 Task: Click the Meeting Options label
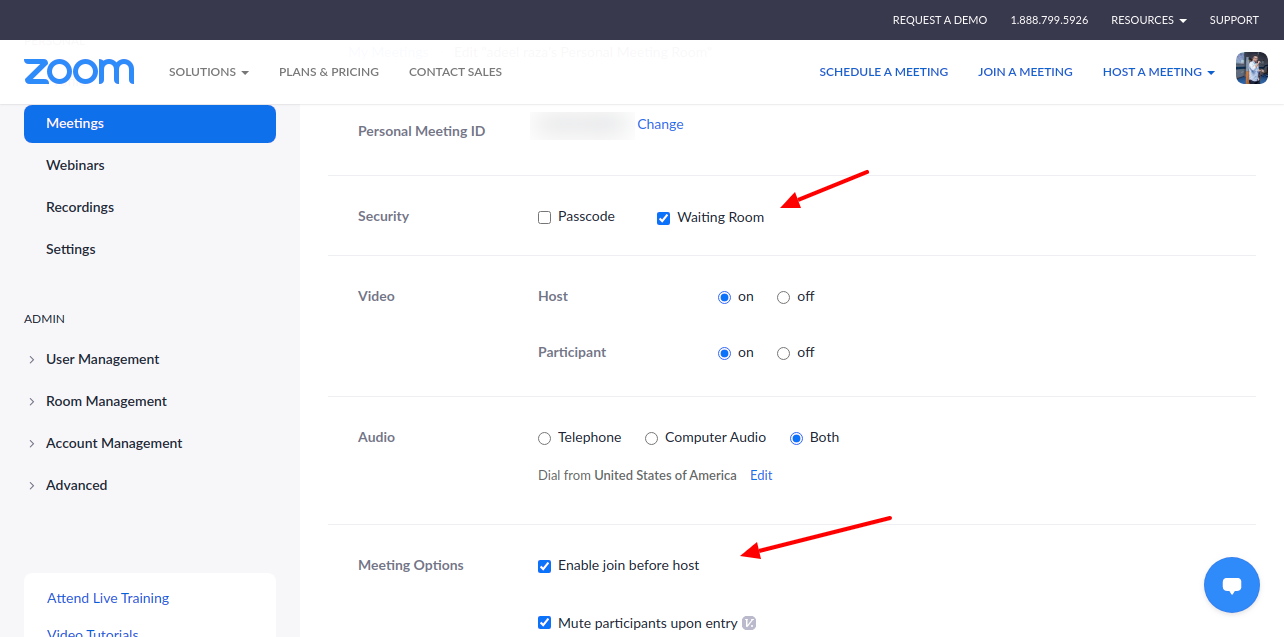pyautogui.click(x=411, y=565)
